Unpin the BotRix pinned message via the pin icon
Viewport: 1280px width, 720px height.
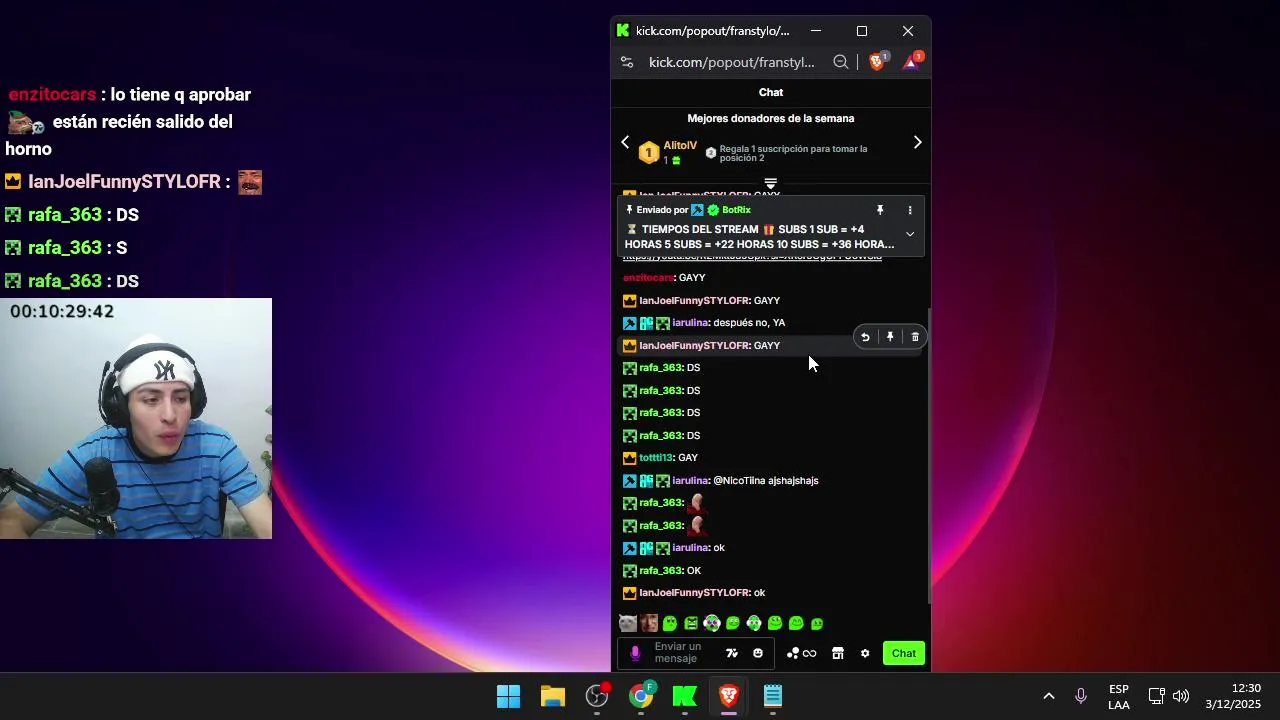tap(880, 210)
